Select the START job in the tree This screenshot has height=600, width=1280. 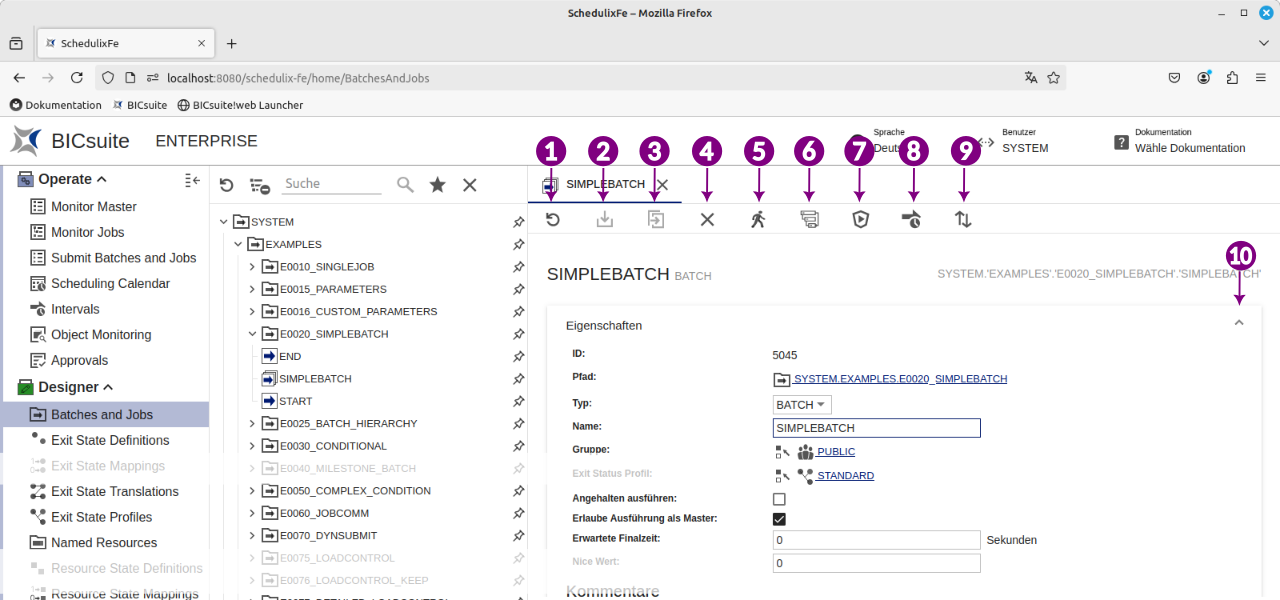point(296,401)
